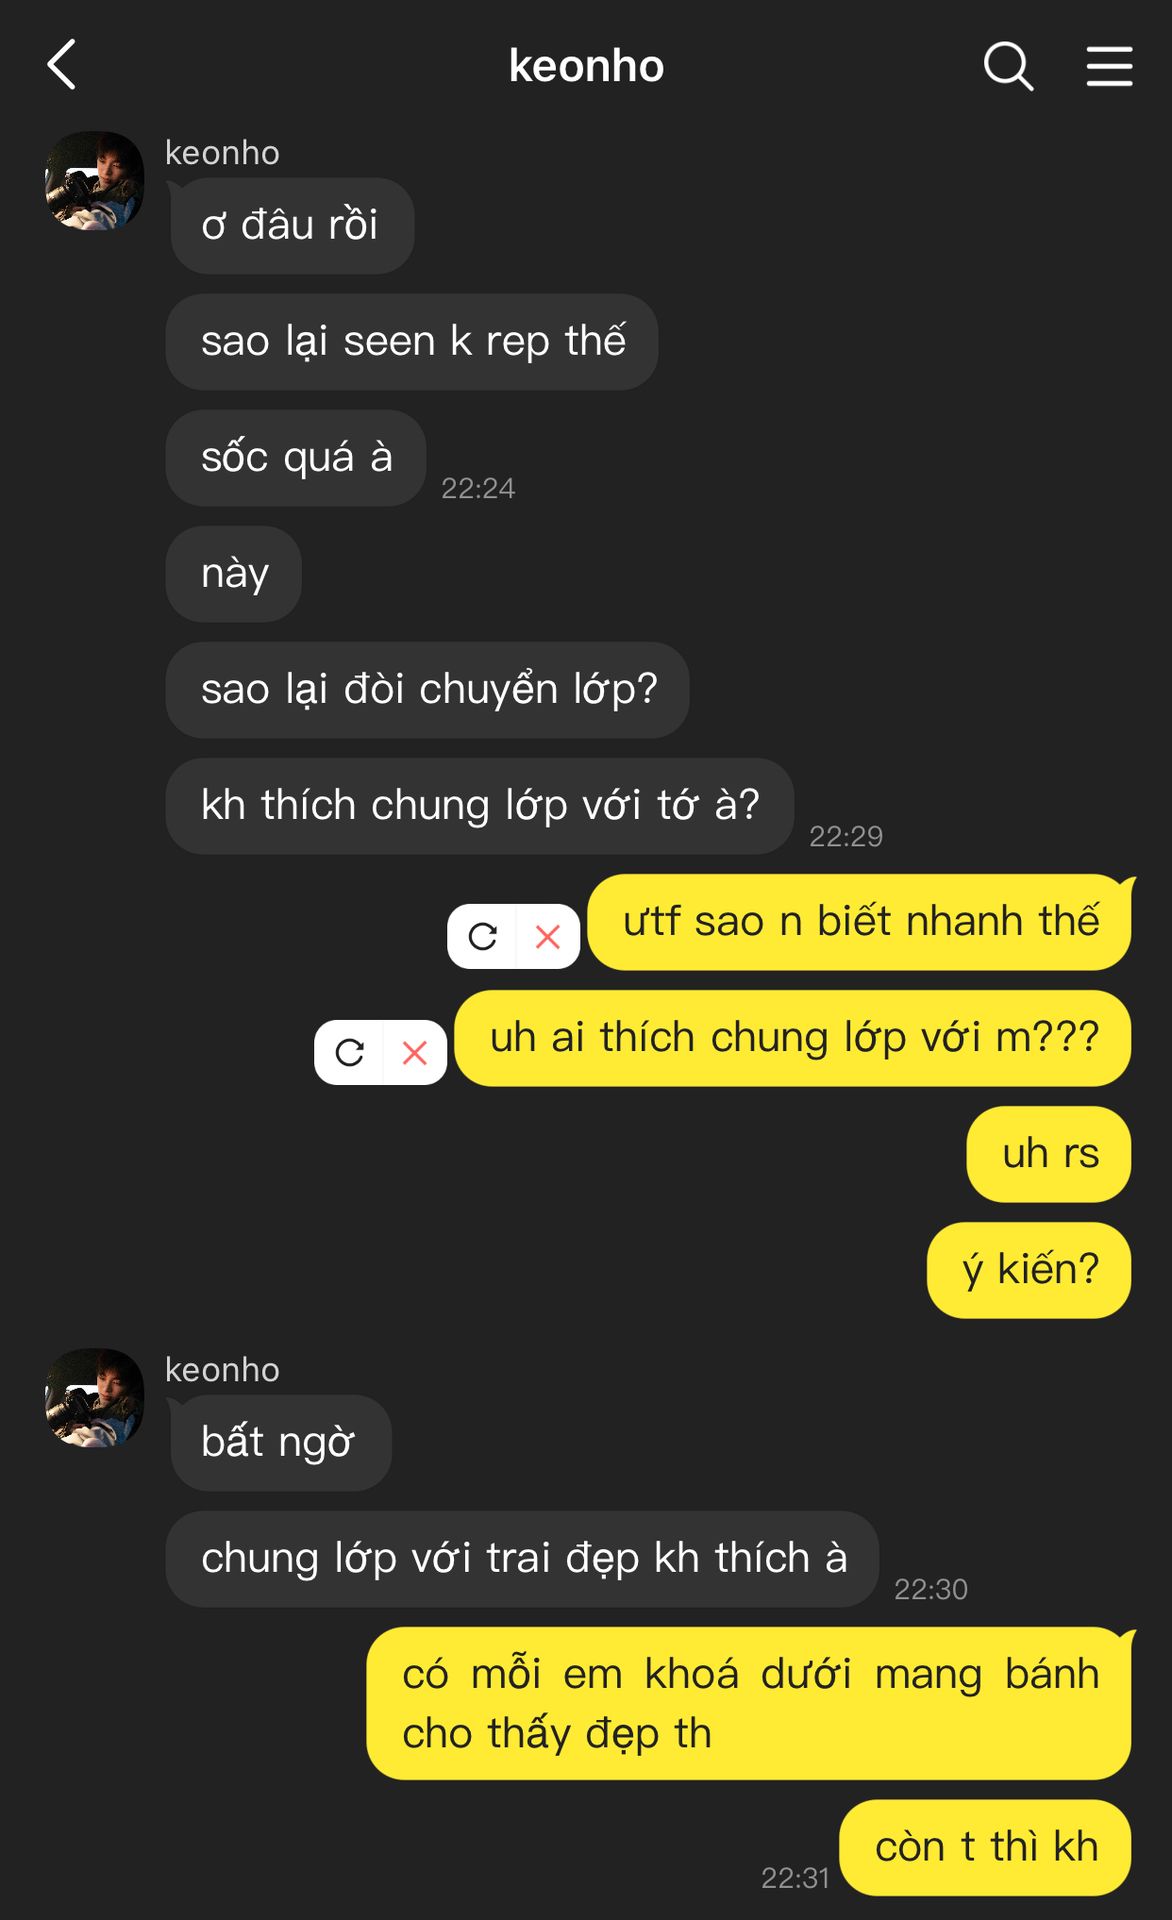The height and width of the screenshot is (1920, 1172).
Task: Select the 'kh thích chung lớp với tớ à?' bubble
Action: [480, 806]
